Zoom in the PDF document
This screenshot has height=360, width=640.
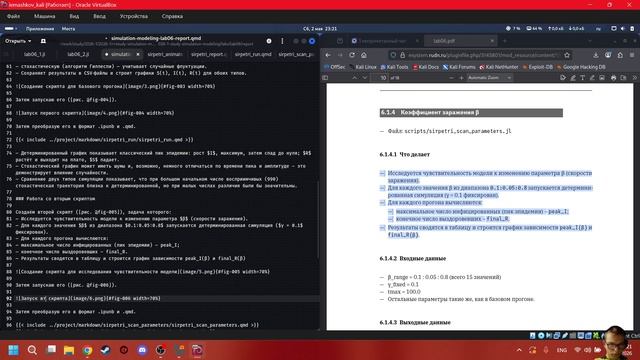[x=461, y=78]
